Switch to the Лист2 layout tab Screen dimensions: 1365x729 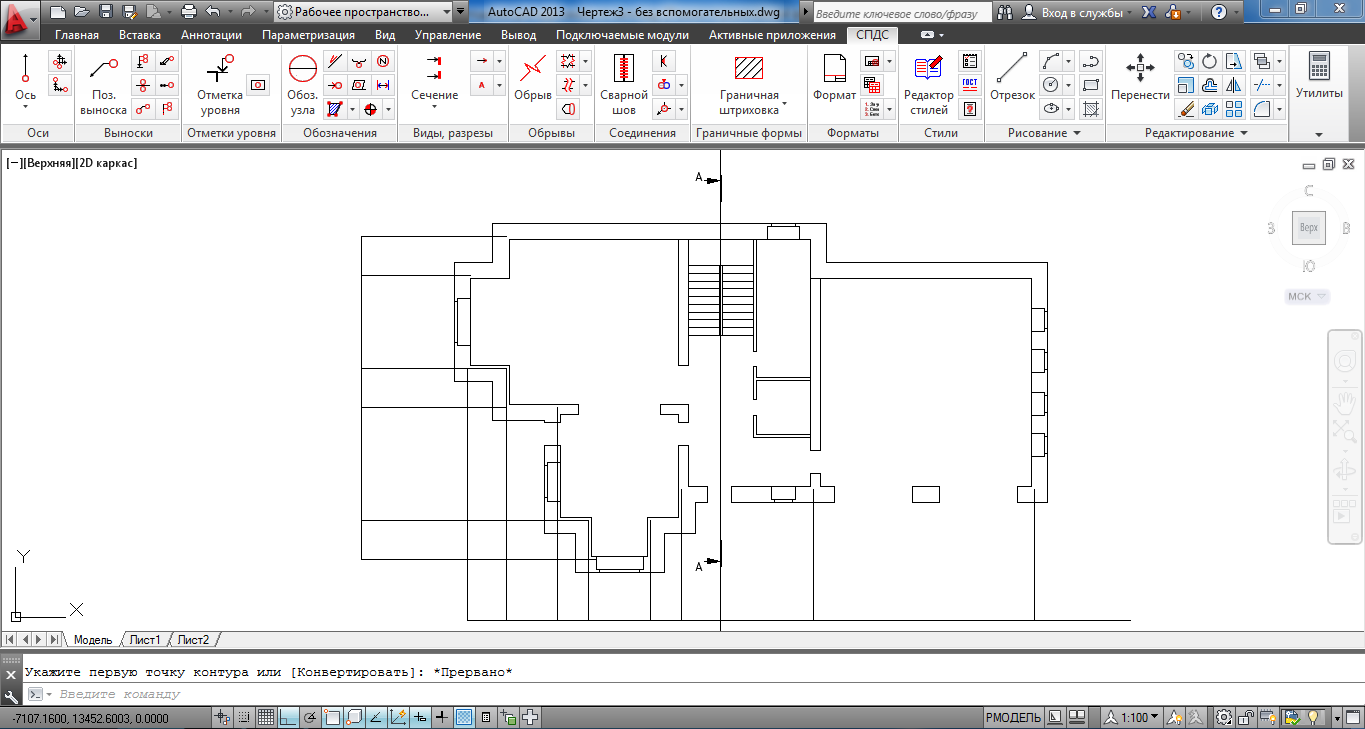(193, 640)
